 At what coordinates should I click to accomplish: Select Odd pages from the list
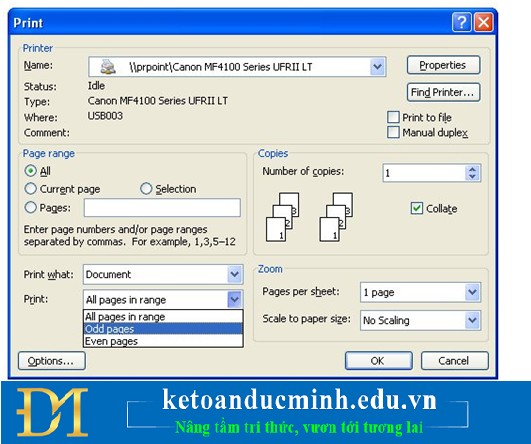point(163,329)
